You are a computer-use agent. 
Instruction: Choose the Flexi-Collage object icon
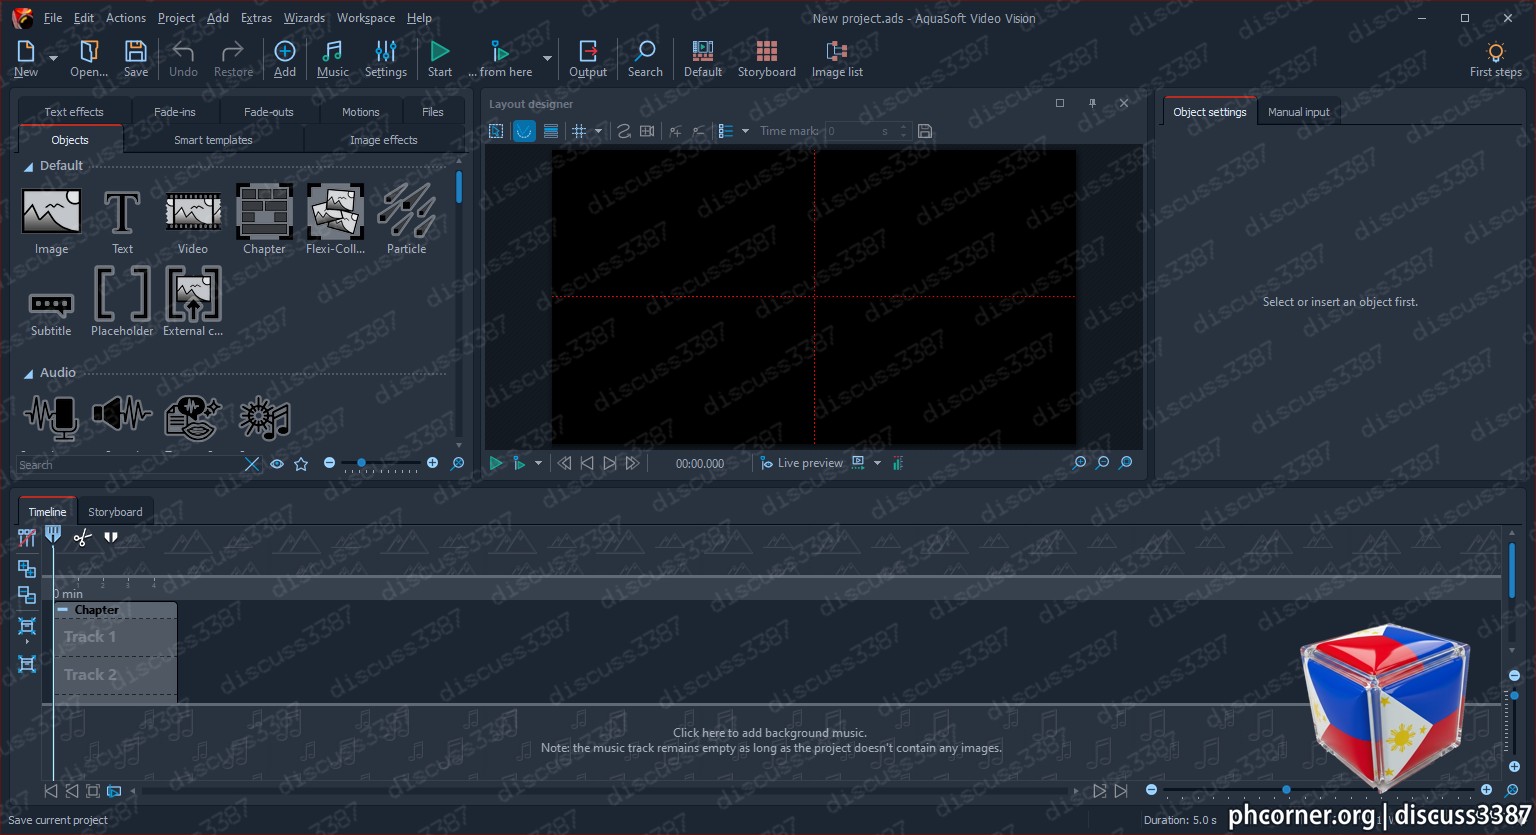pyautogui.click(x=335, y=211)
